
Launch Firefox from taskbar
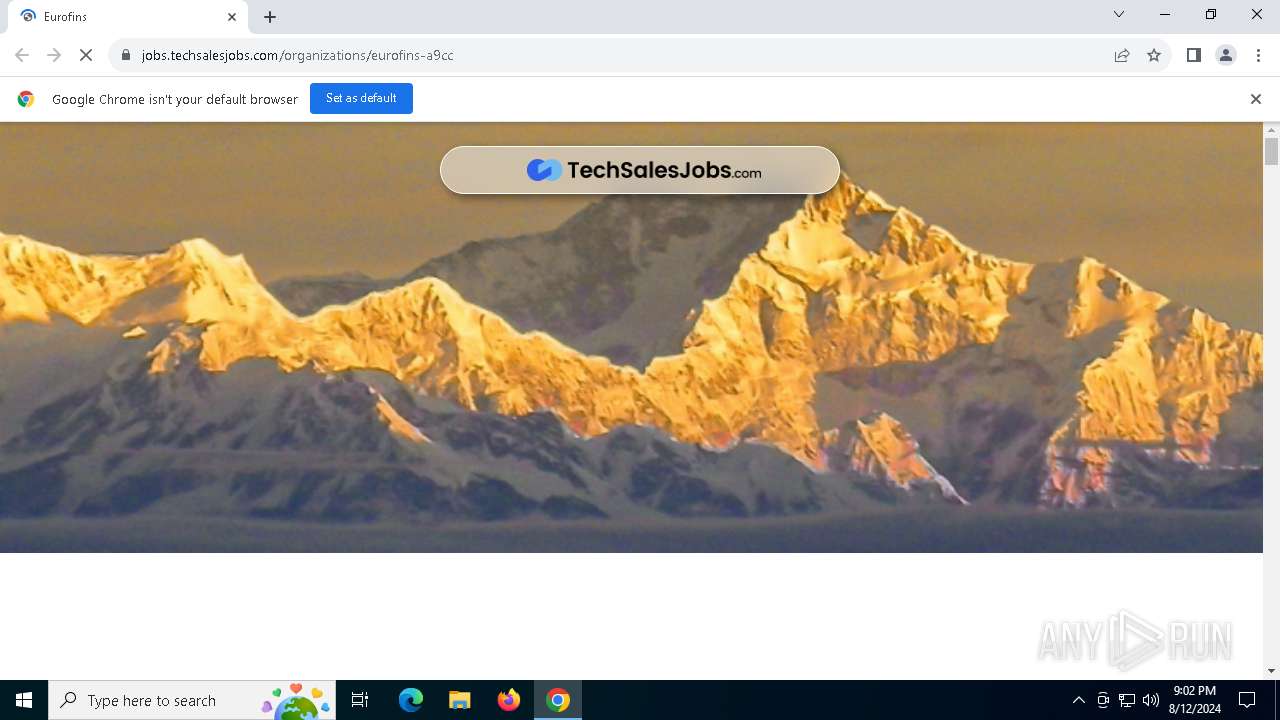[509, 700]
